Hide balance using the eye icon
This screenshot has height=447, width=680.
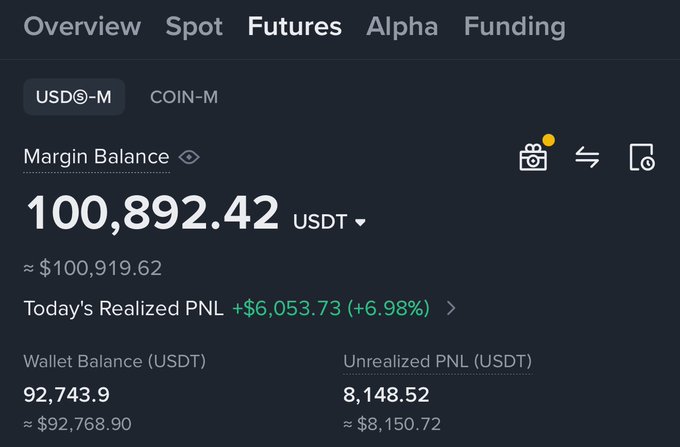pos(188,157)
